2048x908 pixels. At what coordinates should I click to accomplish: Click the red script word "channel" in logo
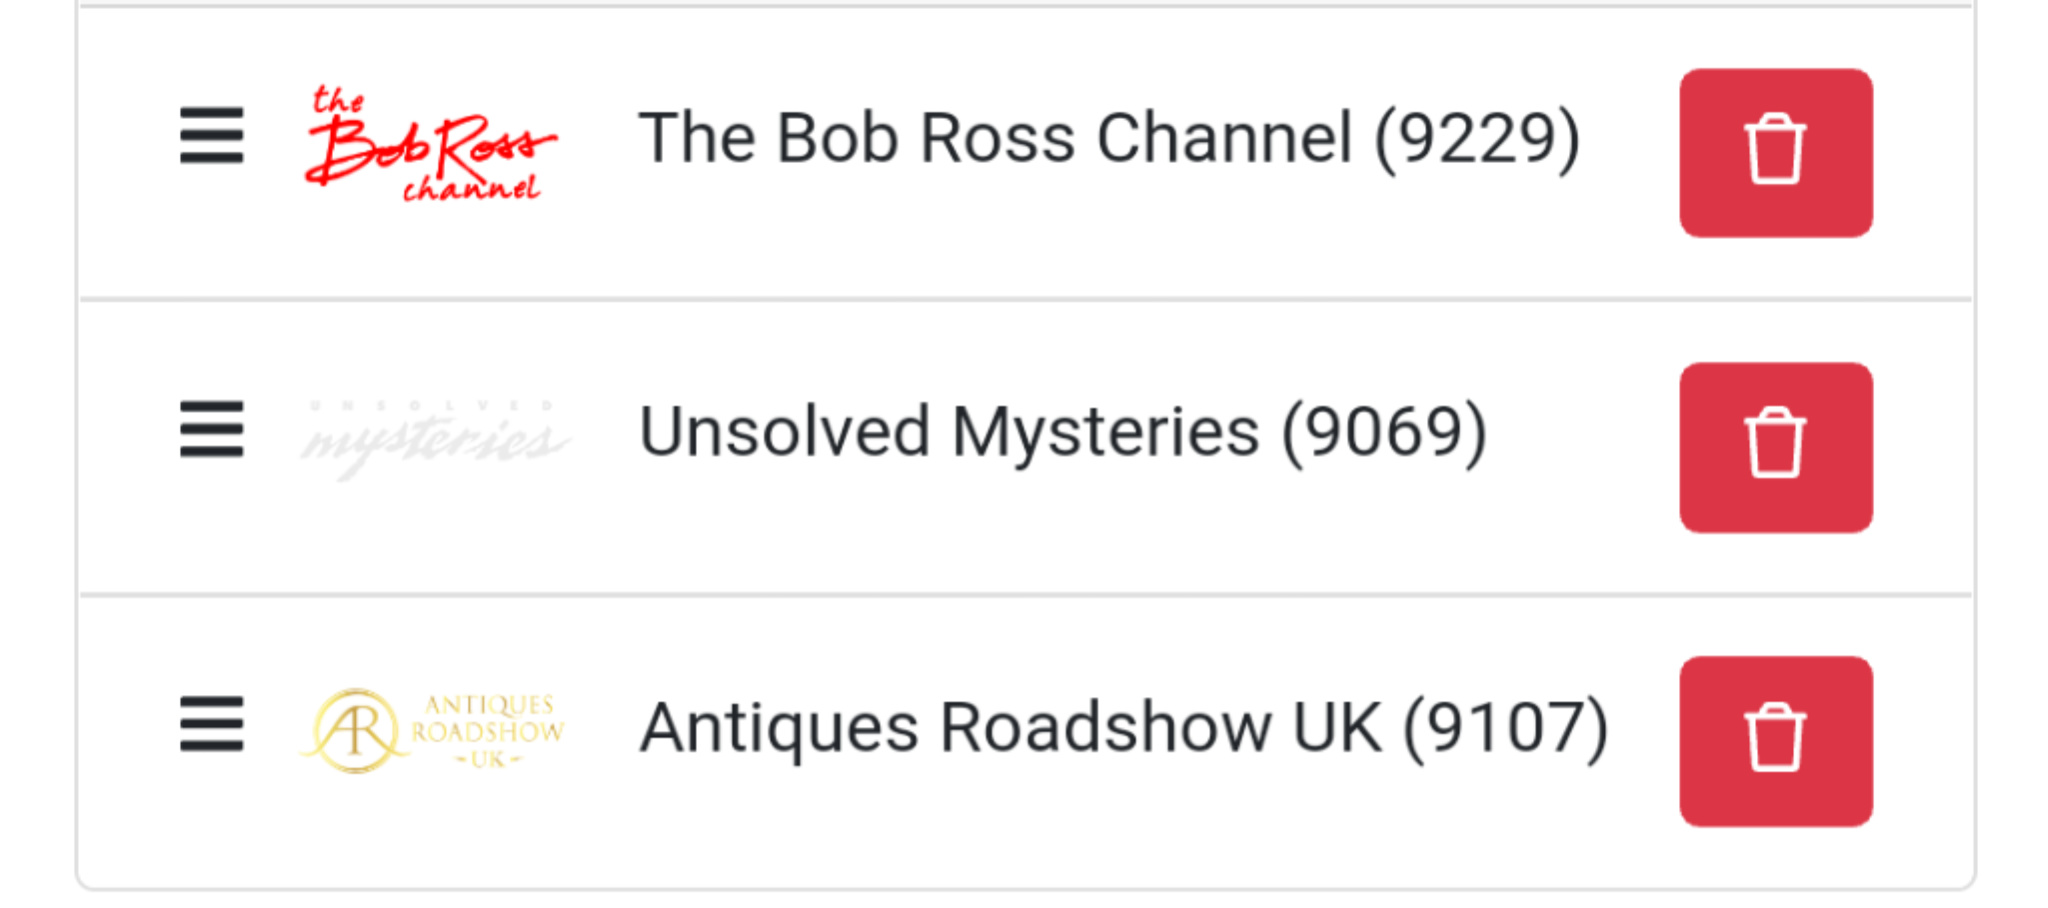471,188
